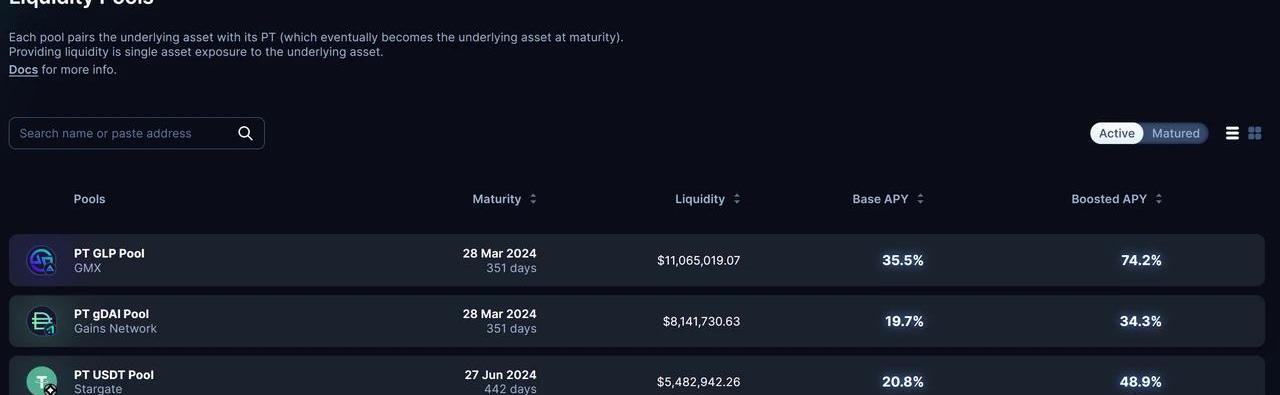Switch to grid view layout icon
The width and height of the screenshot is (1280, 395).
[x=1255, y=133]
